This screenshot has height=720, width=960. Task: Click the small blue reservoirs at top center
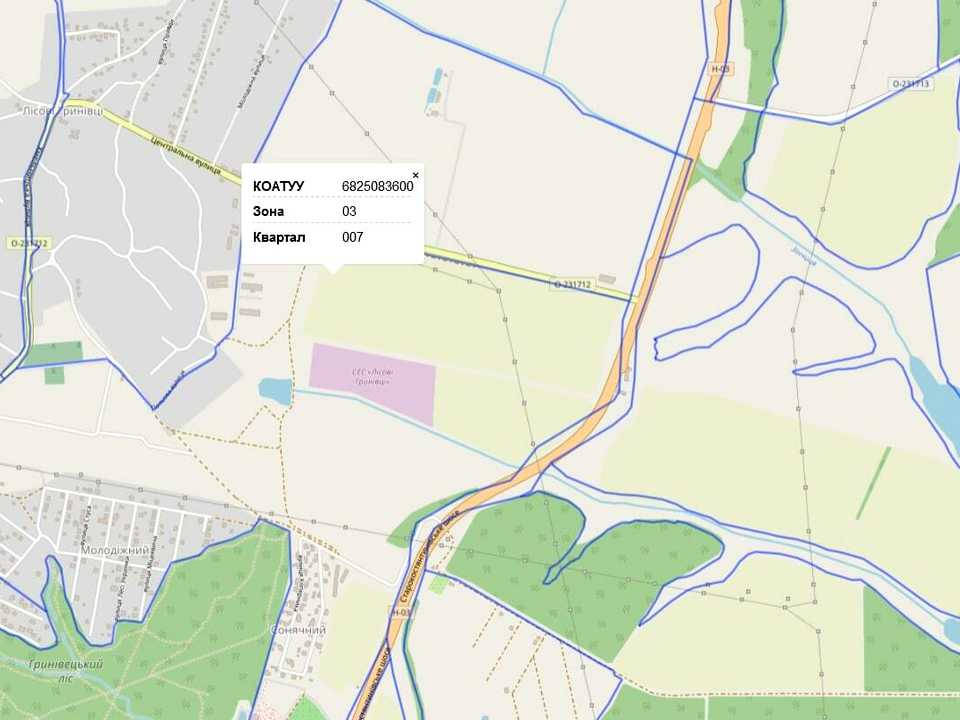click(x=436, y=87)
